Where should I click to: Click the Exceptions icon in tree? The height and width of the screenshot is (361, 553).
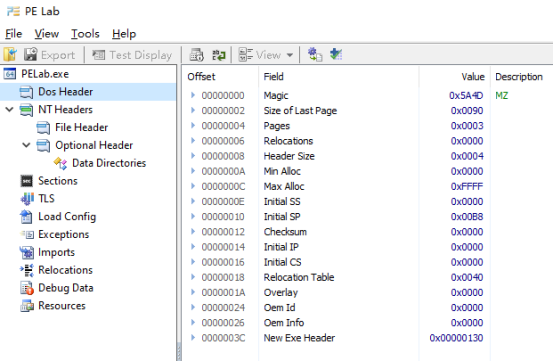point(27,234)
